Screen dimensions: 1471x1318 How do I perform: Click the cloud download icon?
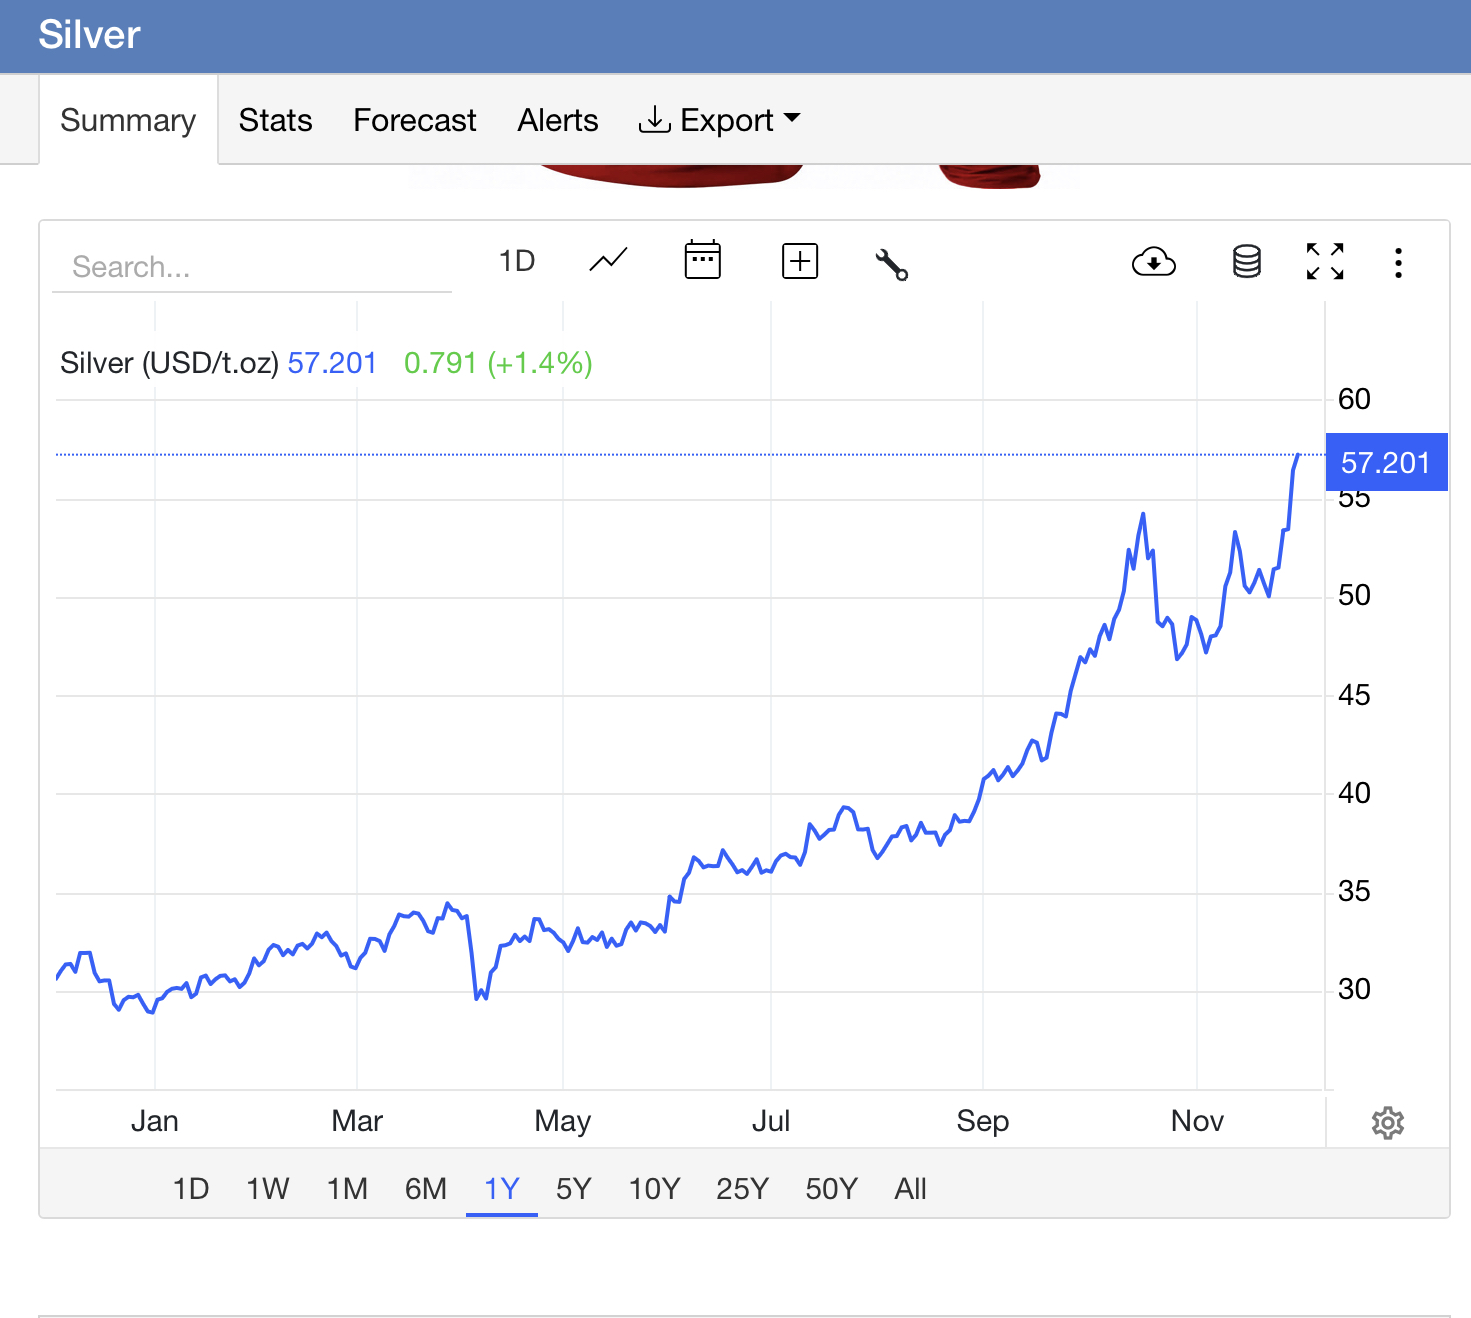coord(1153,262)
